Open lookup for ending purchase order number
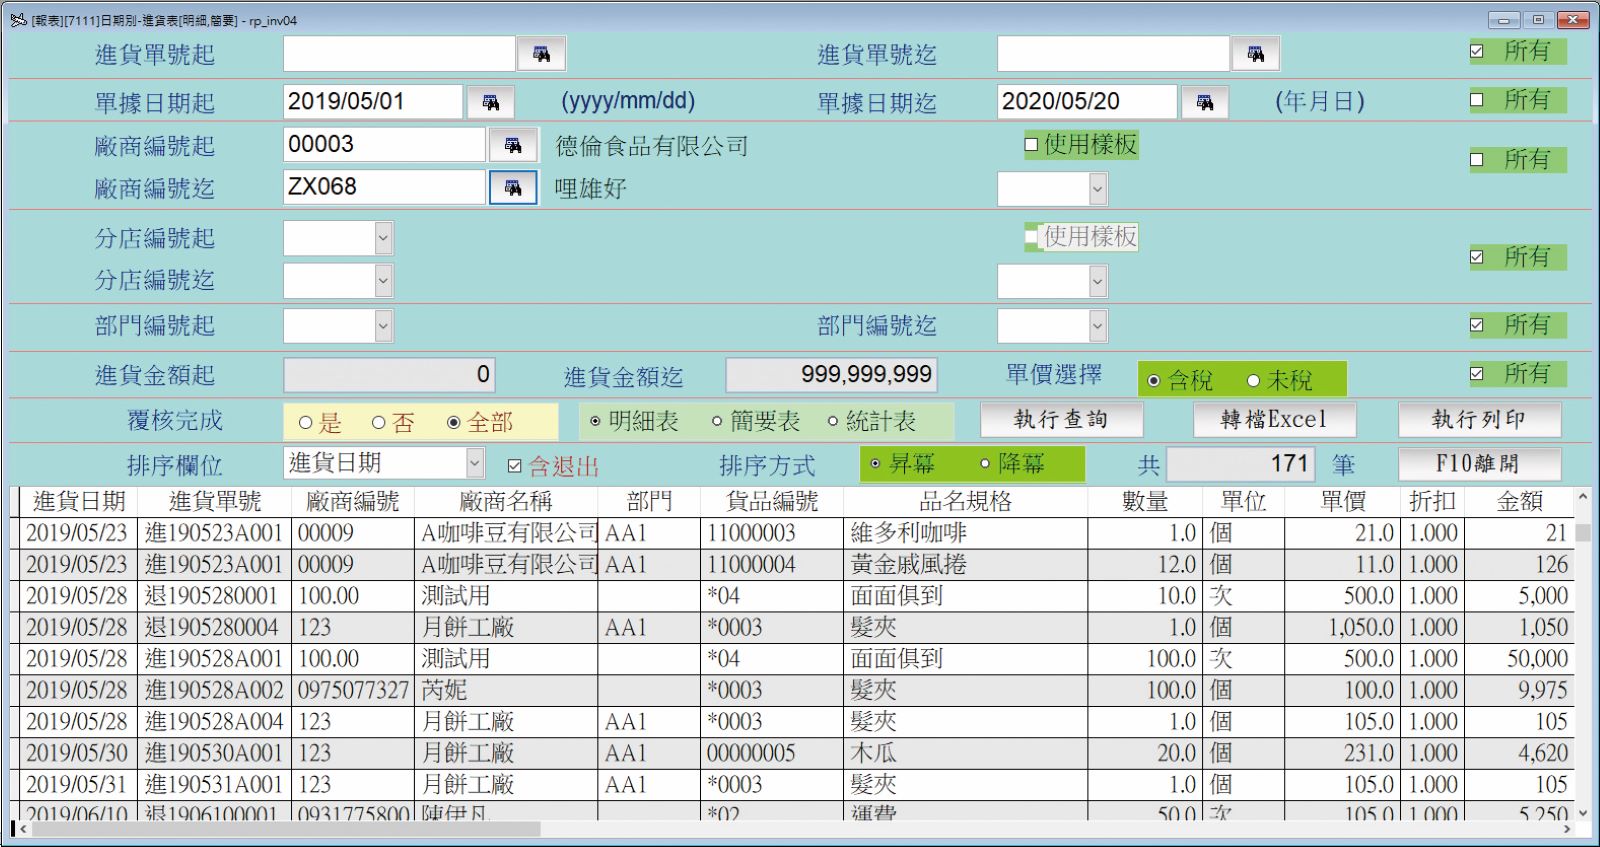This screenshot has height=847, width=1600. [1255, 54]
